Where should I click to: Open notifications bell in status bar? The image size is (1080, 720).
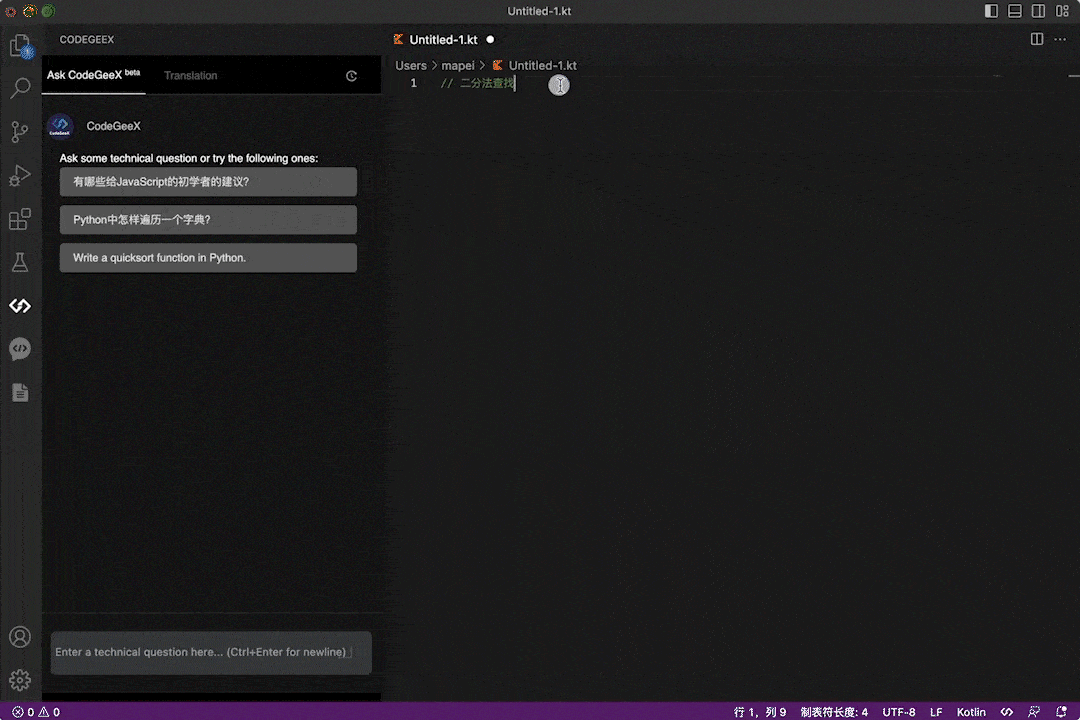1061,712
